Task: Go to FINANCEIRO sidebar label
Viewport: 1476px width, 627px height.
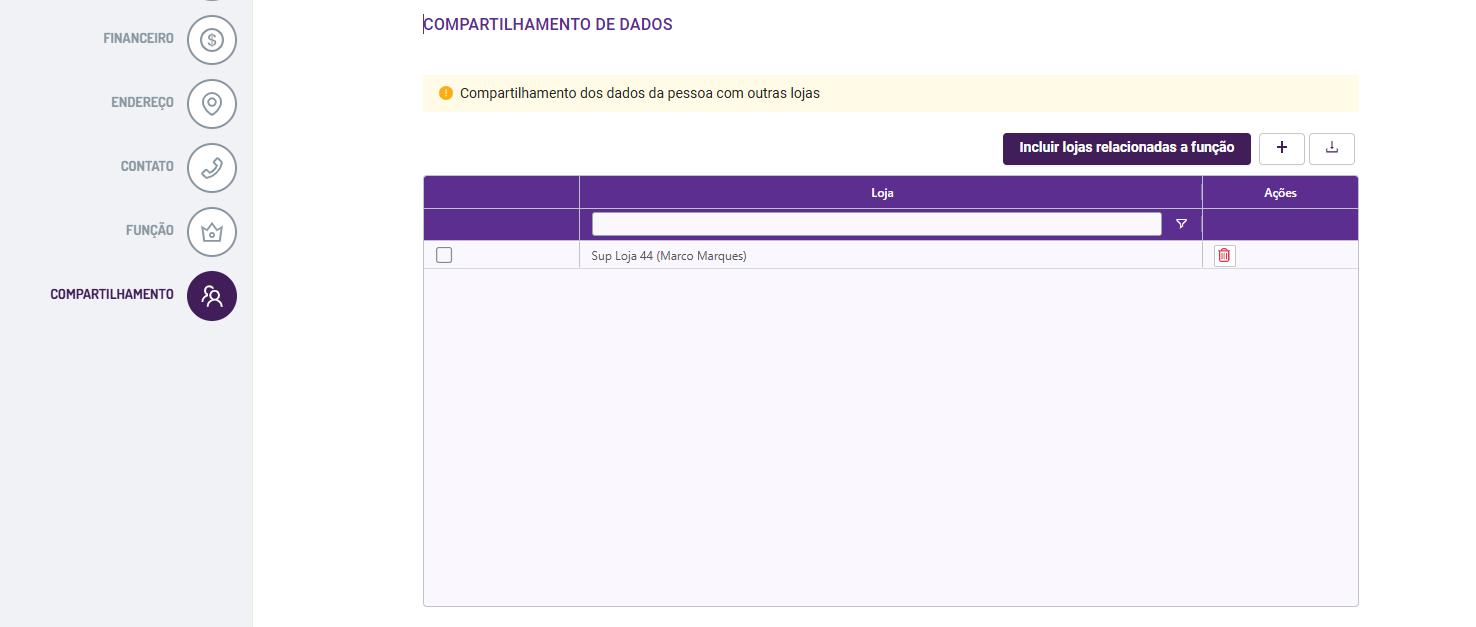Action: 138,39
